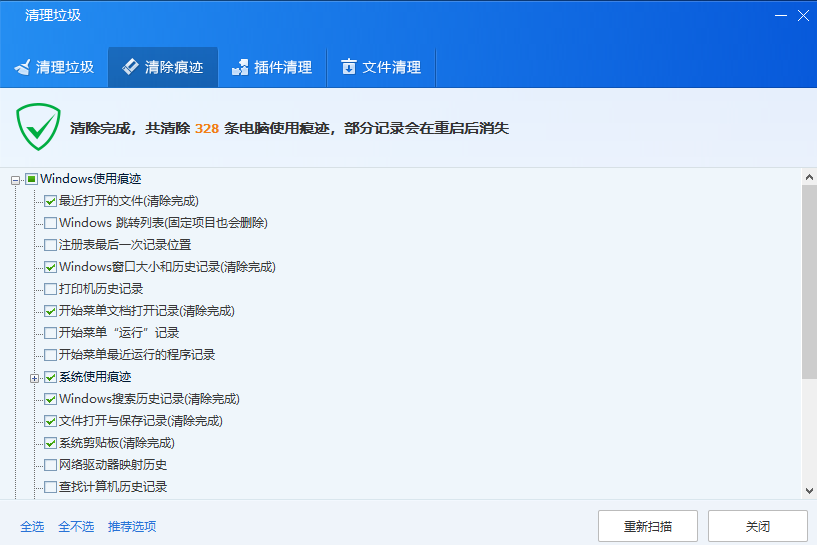
Task: Click the scrollbar down arrow
Action: click(809, 490)
